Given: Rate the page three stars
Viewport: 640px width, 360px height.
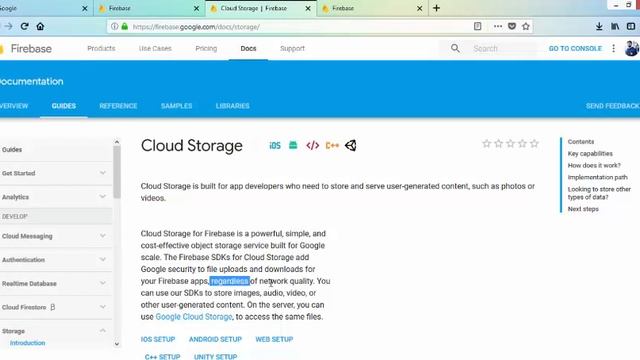Looking at the screenshot, I should tap(510, 143).
